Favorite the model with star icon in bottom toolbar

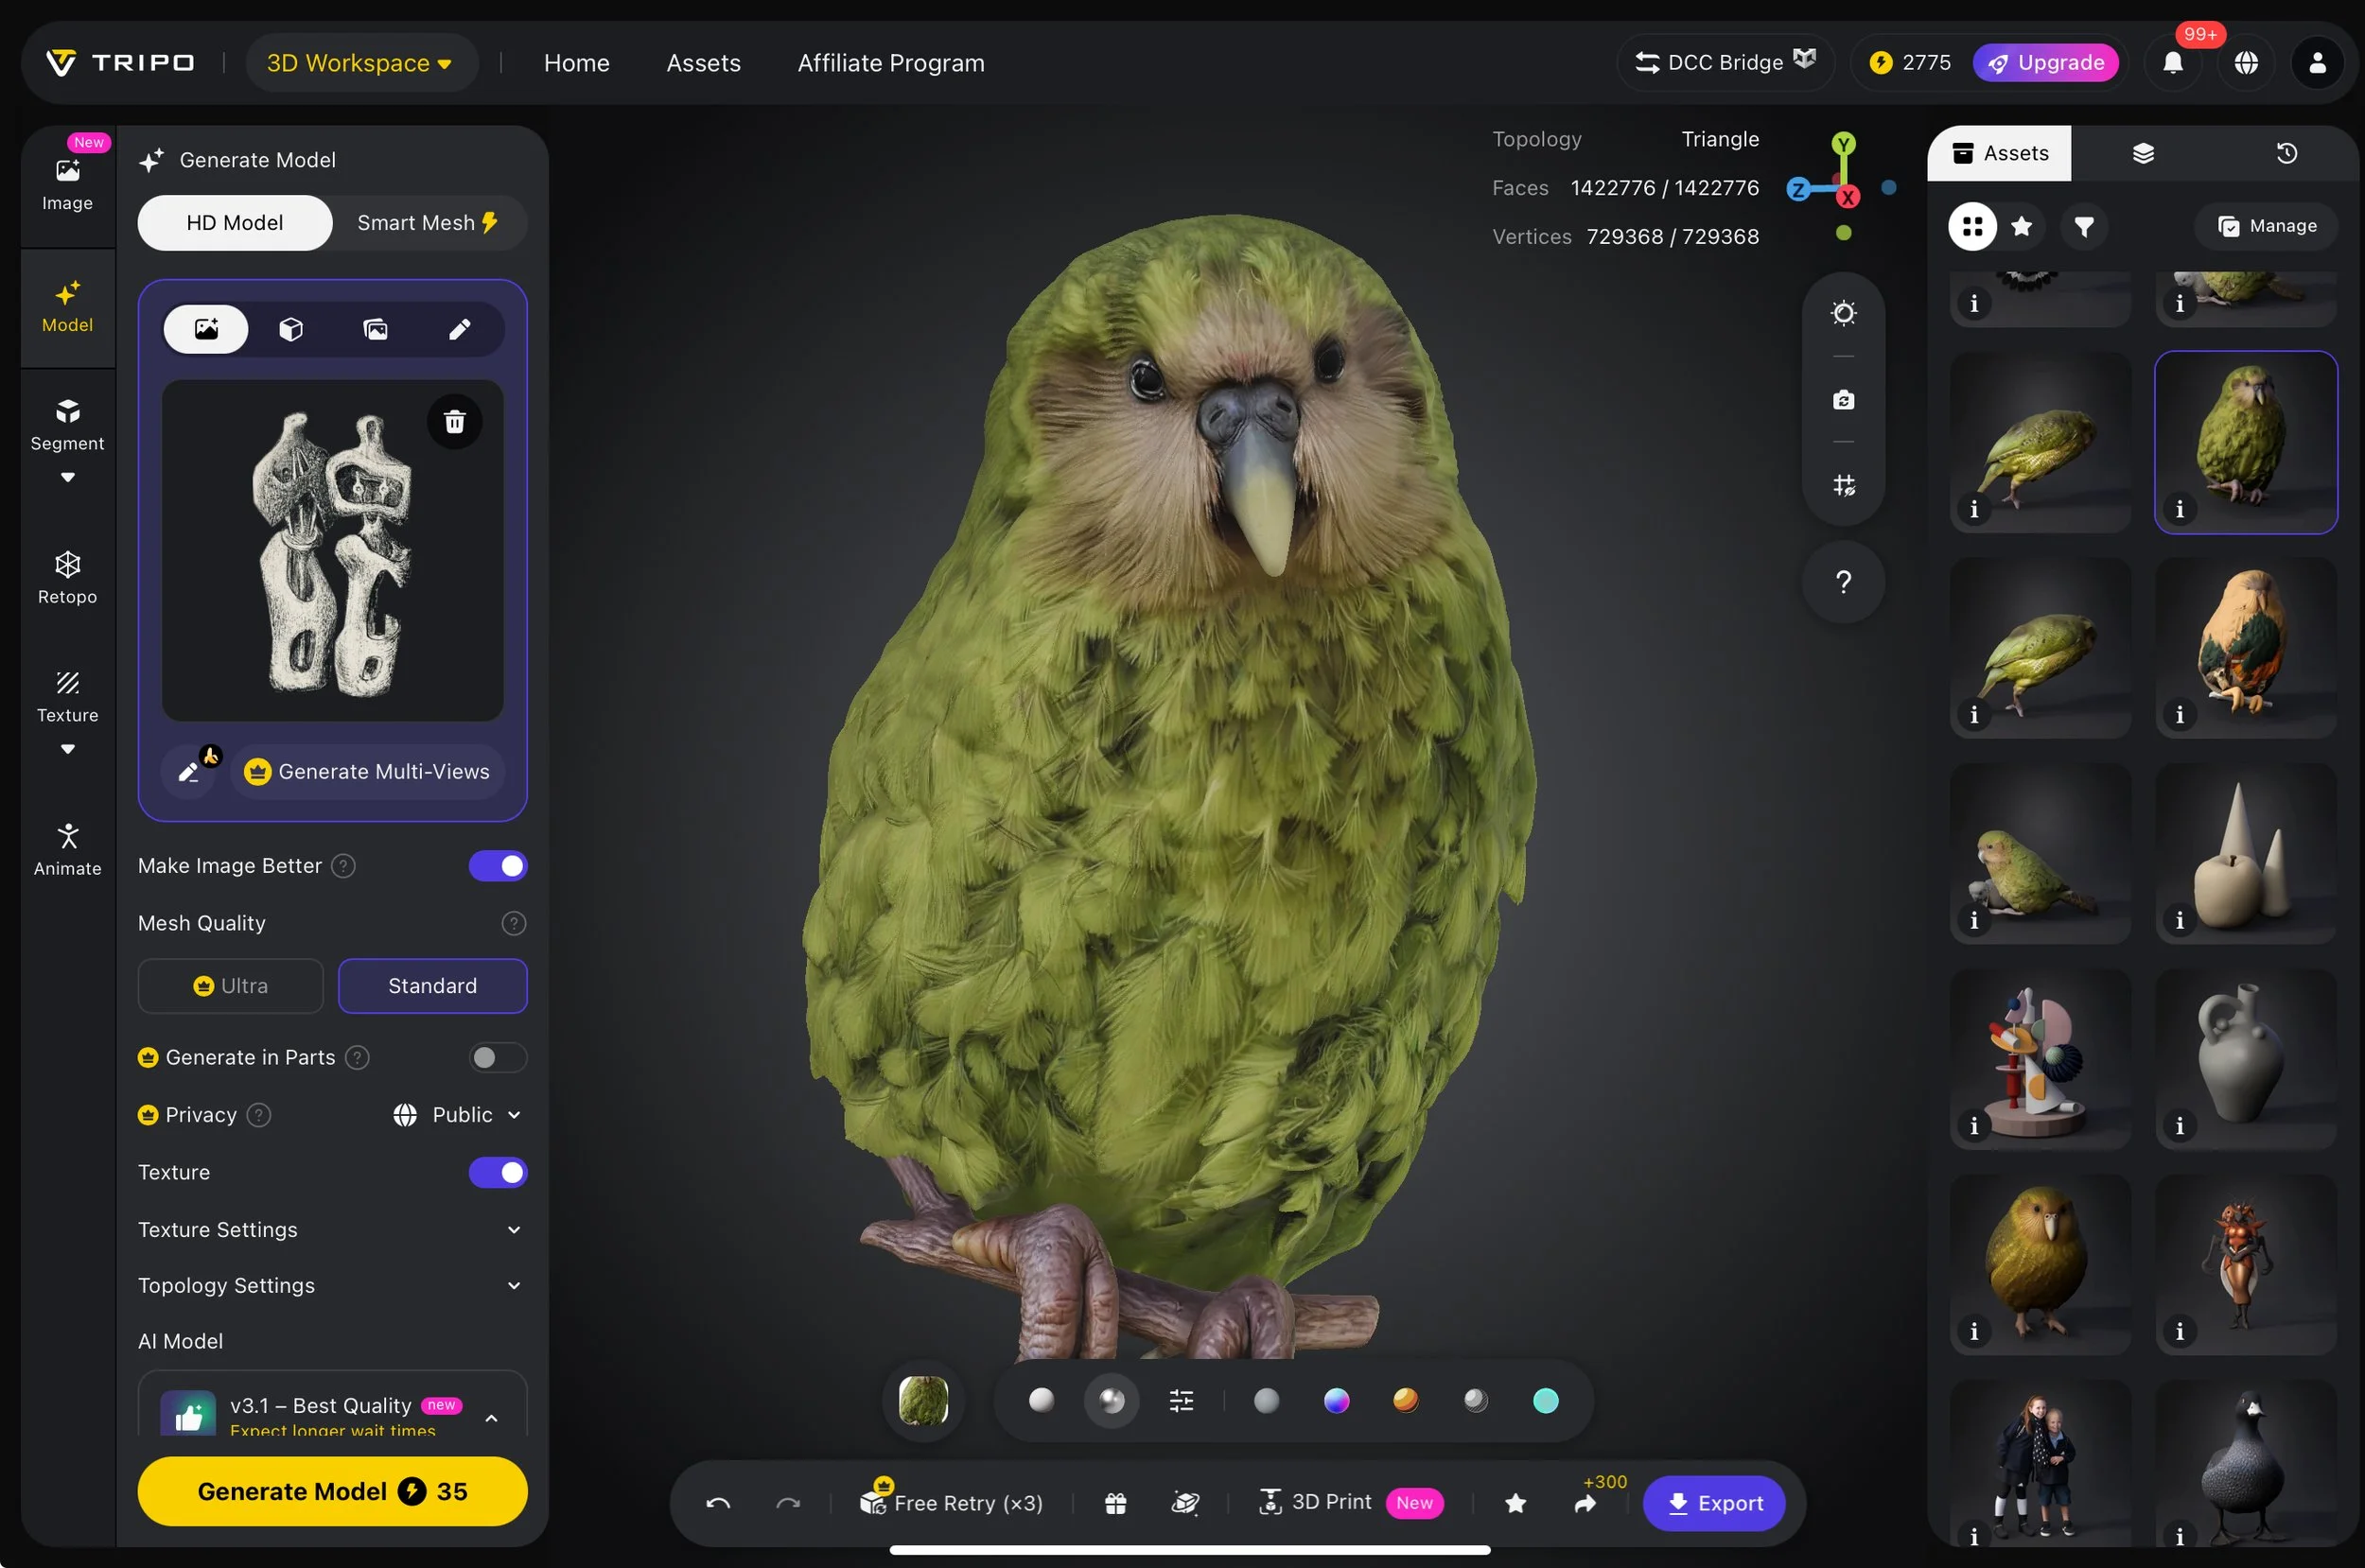(x=1515, y=1503)
